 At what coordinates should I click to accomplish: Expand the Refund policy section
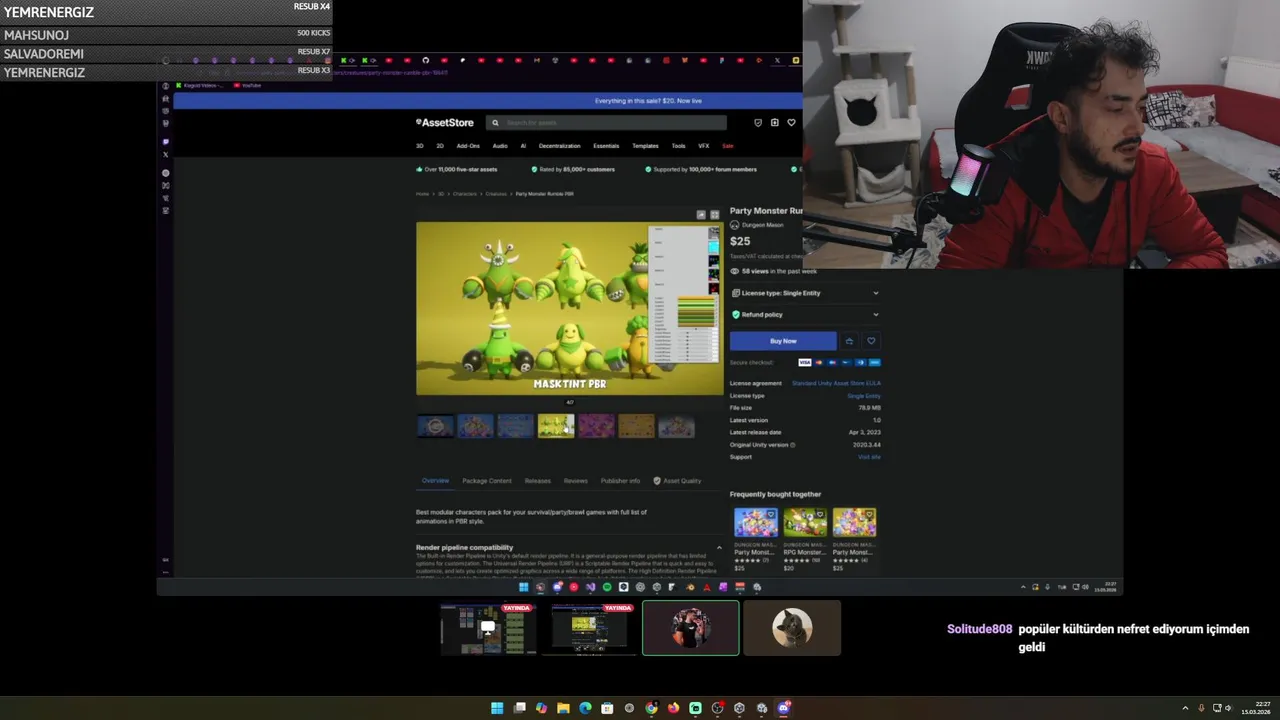pos(805,314)
